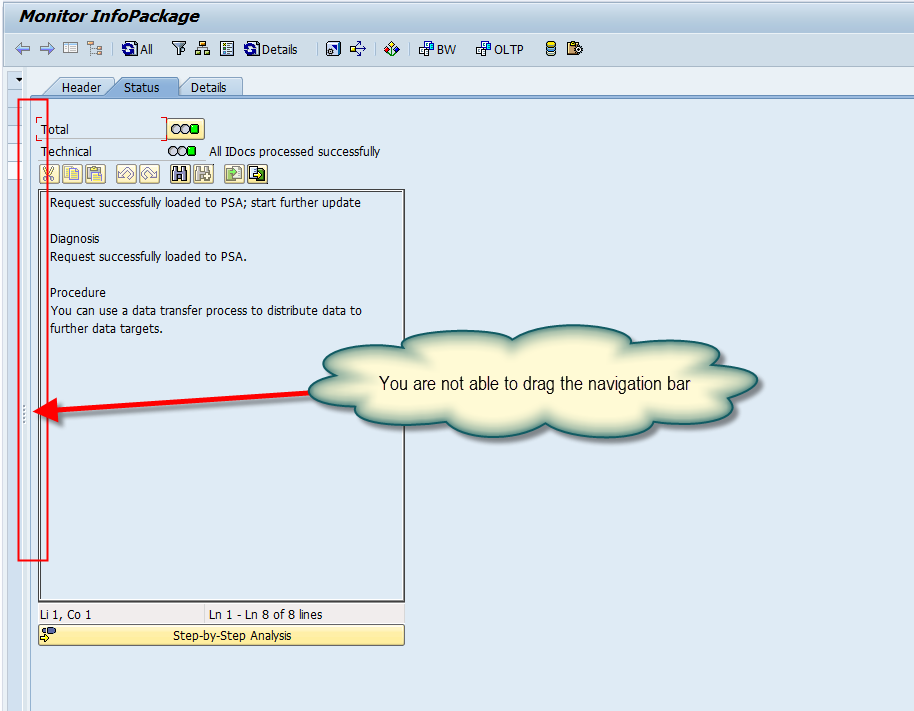
Task: Click the 'Technical' field label
Action: point(66,152)
